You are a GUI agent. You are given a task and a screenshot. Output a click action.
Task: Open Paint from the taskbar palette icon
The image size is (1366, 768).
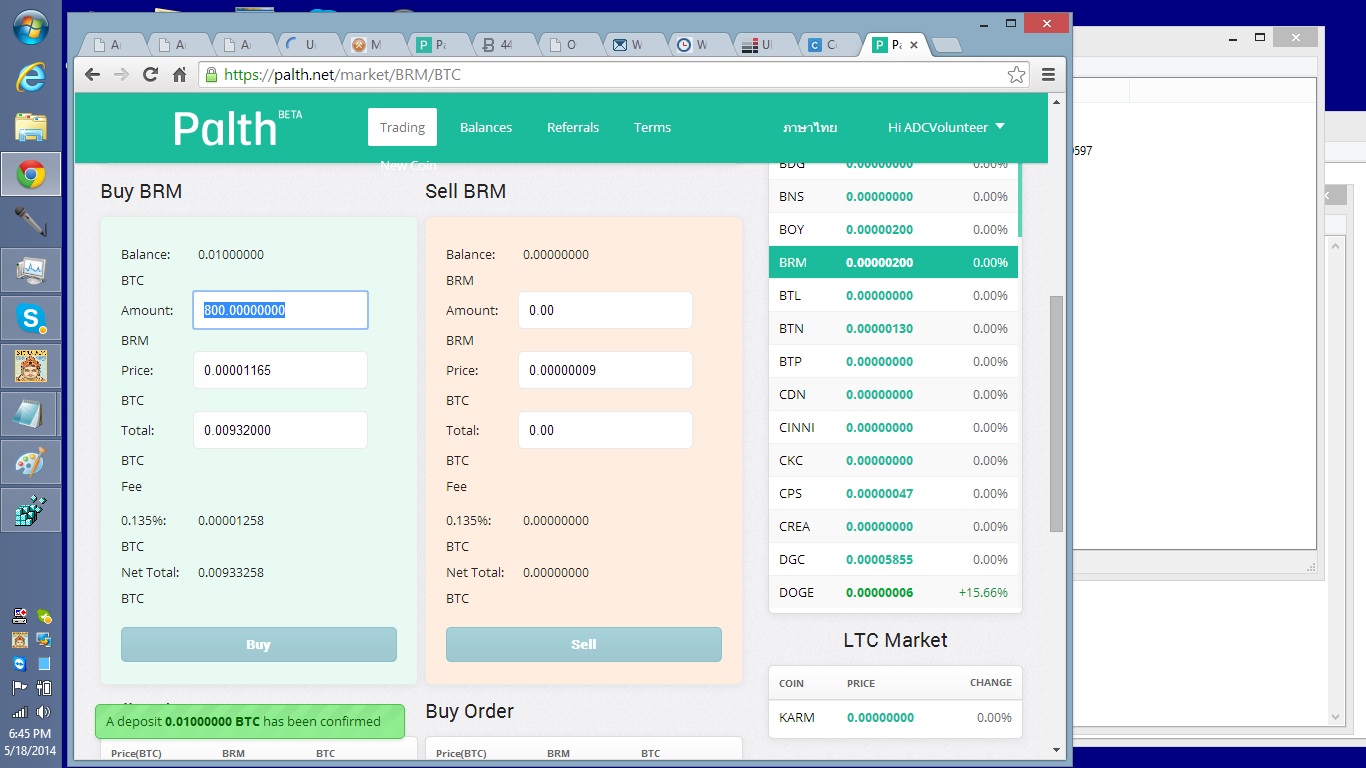pyautogui.click(x=30, y=463)
